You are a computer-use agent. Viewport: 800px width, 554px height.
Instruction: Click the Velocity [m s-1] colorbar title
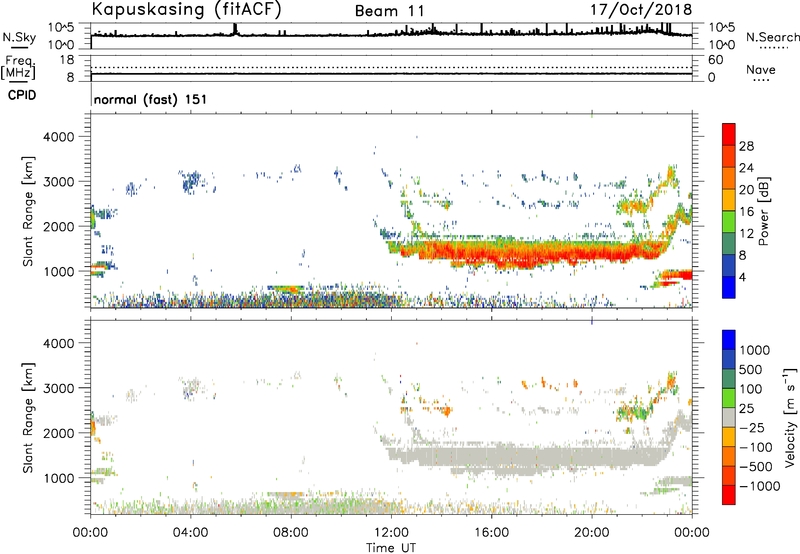(x=790, y=417)
